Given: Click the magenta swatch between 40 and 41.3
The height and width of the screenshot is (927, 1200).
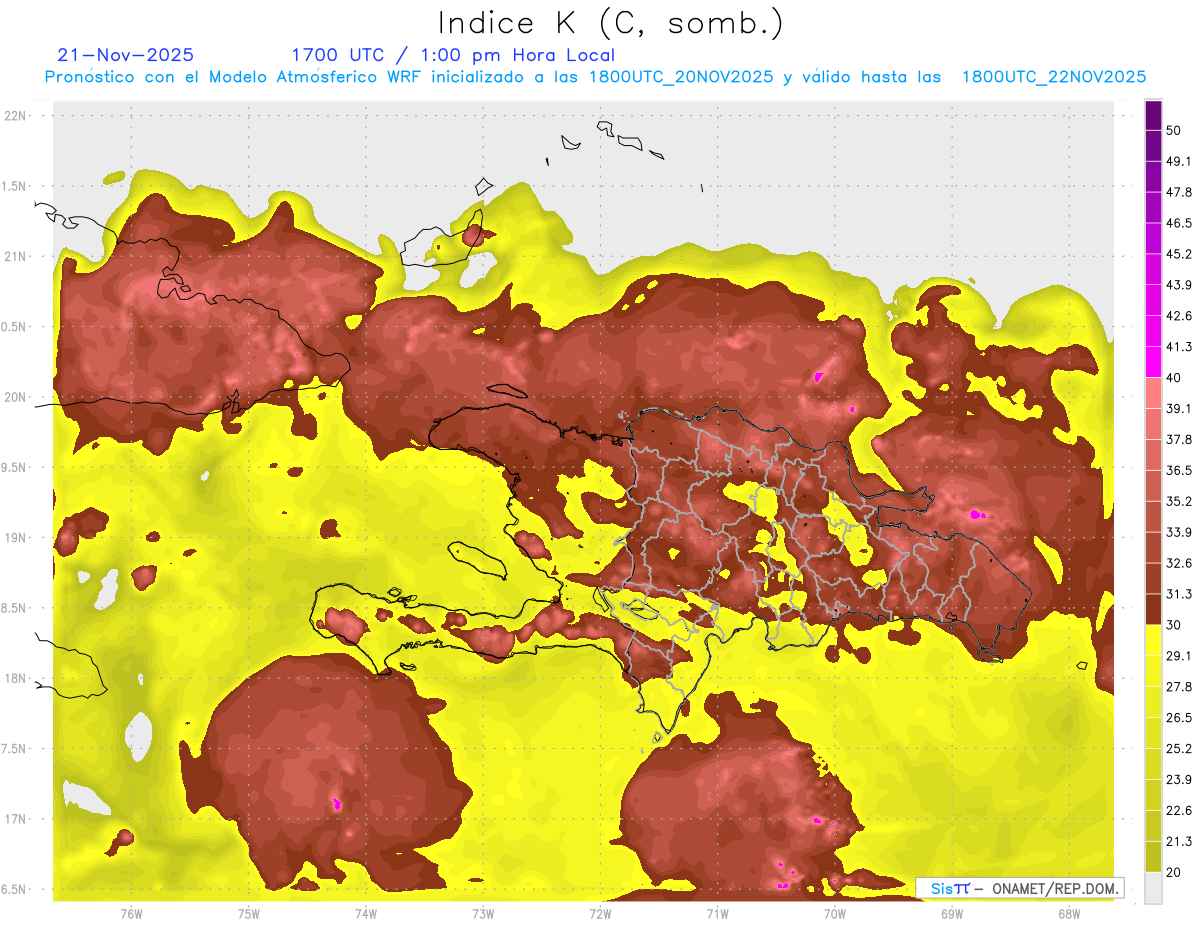Looking at the screenshot, I should pyautogui.click(x=1153, y=362).
